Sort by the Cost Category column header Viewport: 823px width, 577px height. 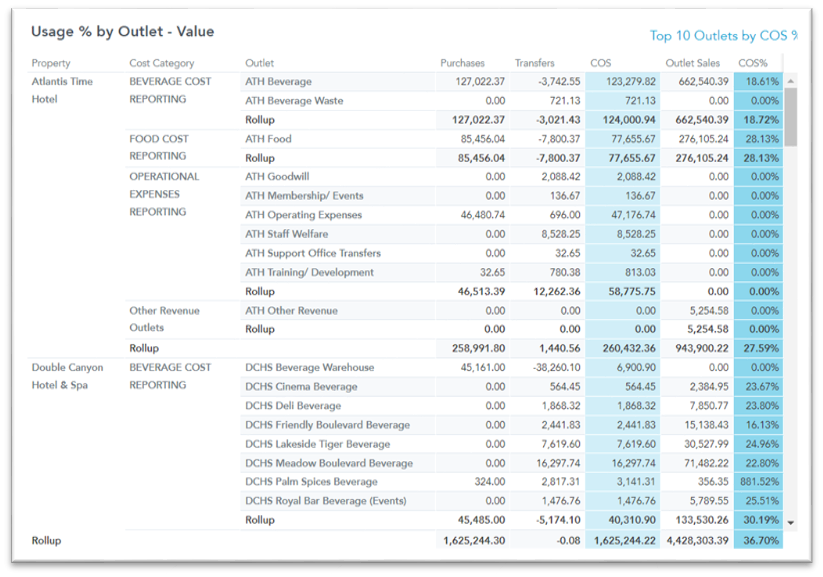tap(162, 63)
